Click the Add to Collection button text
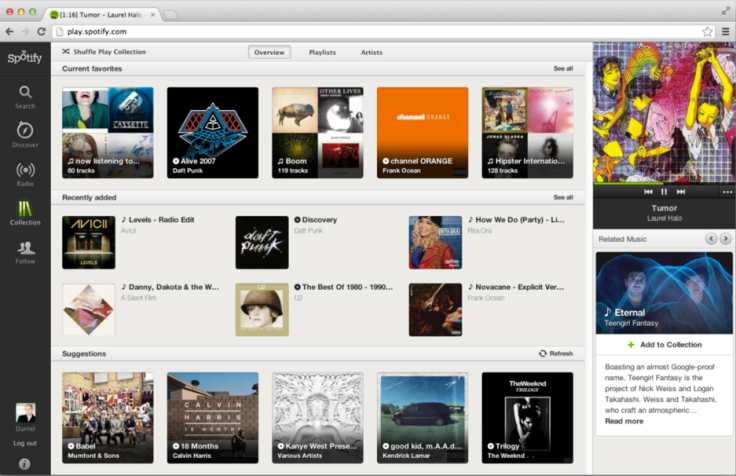736x476 pixels. click(x=671, y=345)
